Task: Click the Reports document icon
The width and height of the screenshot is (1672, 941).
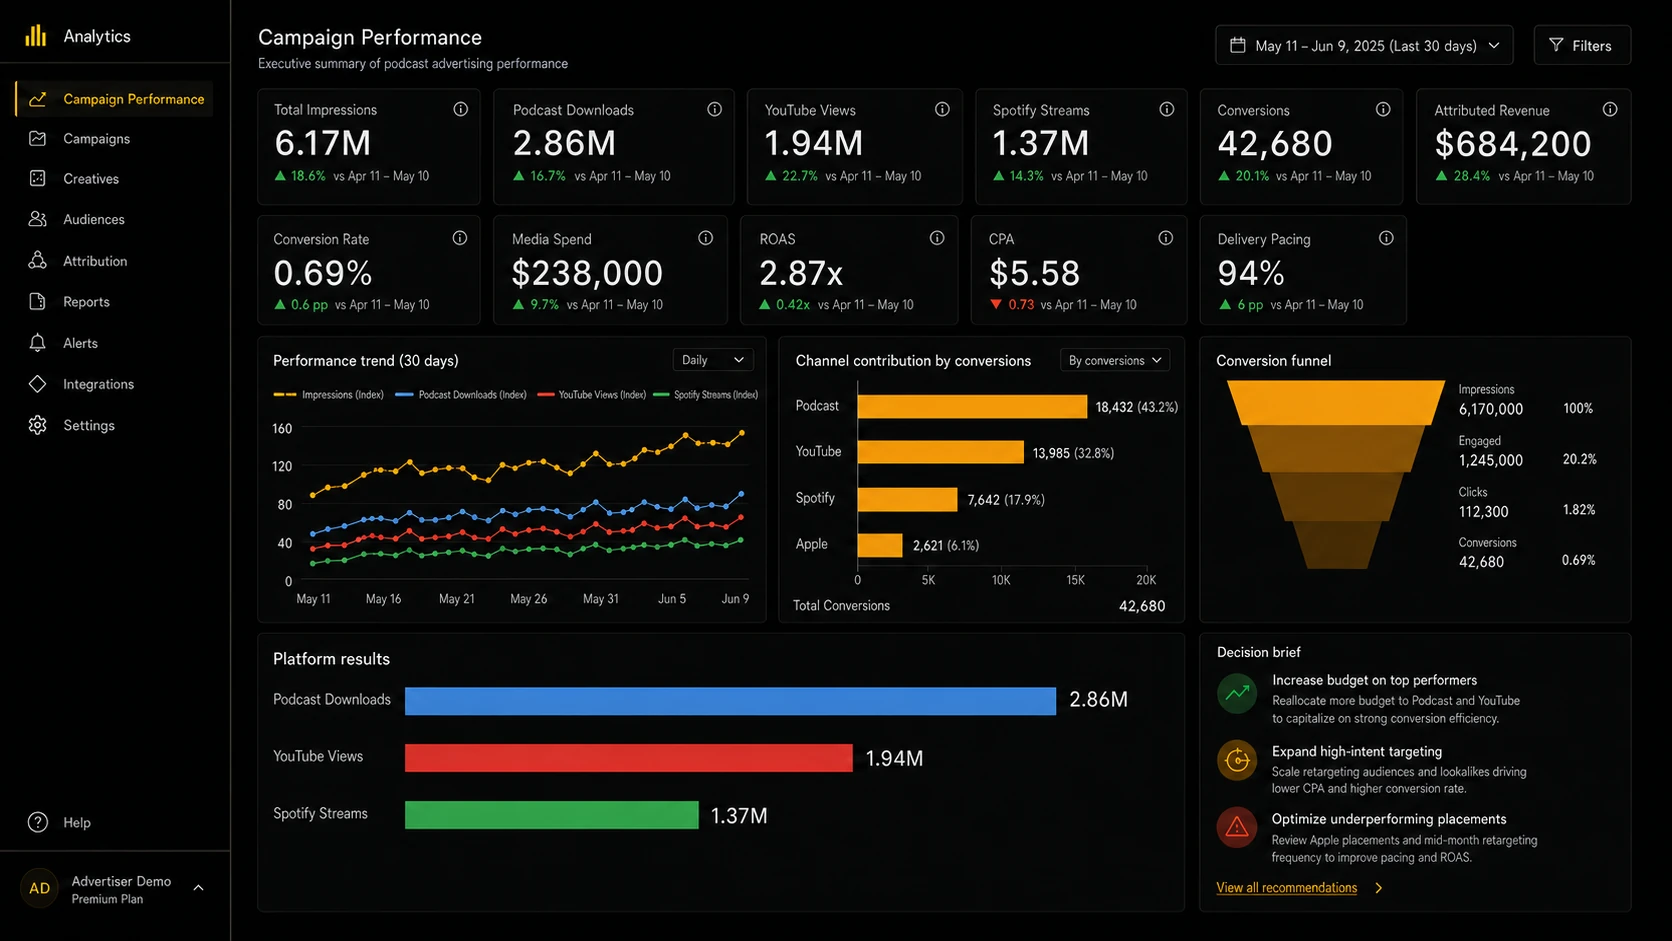Action: point(38,301)
